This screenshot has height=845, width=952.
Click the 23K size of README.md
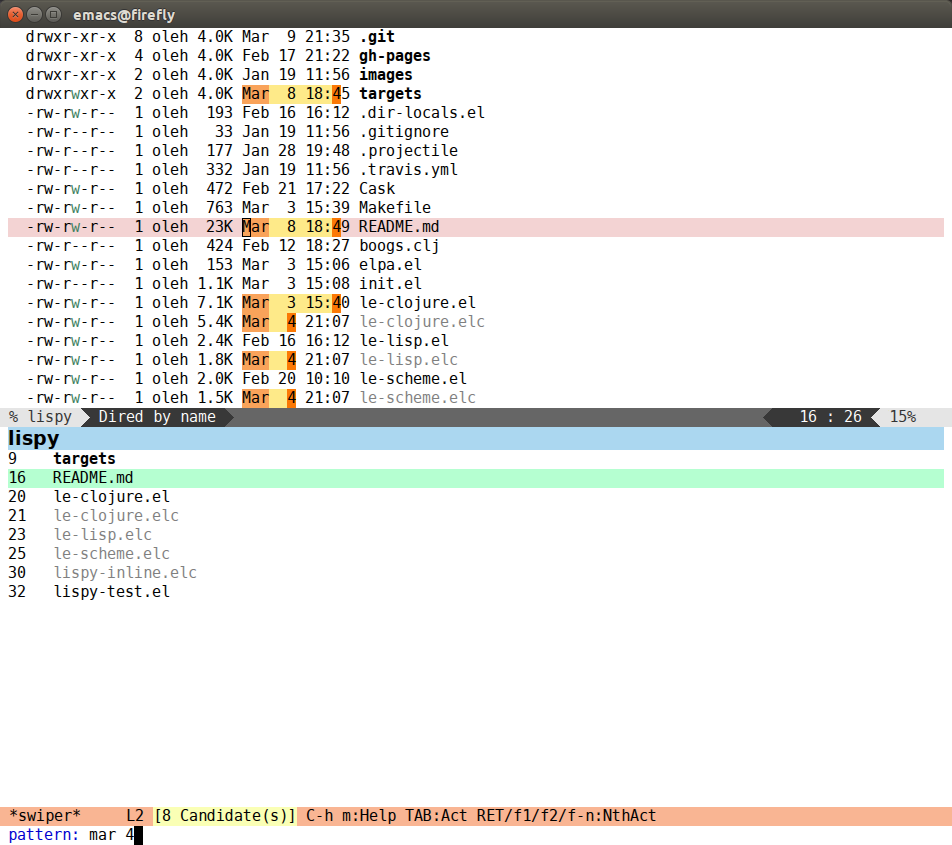tap(219, 227)
